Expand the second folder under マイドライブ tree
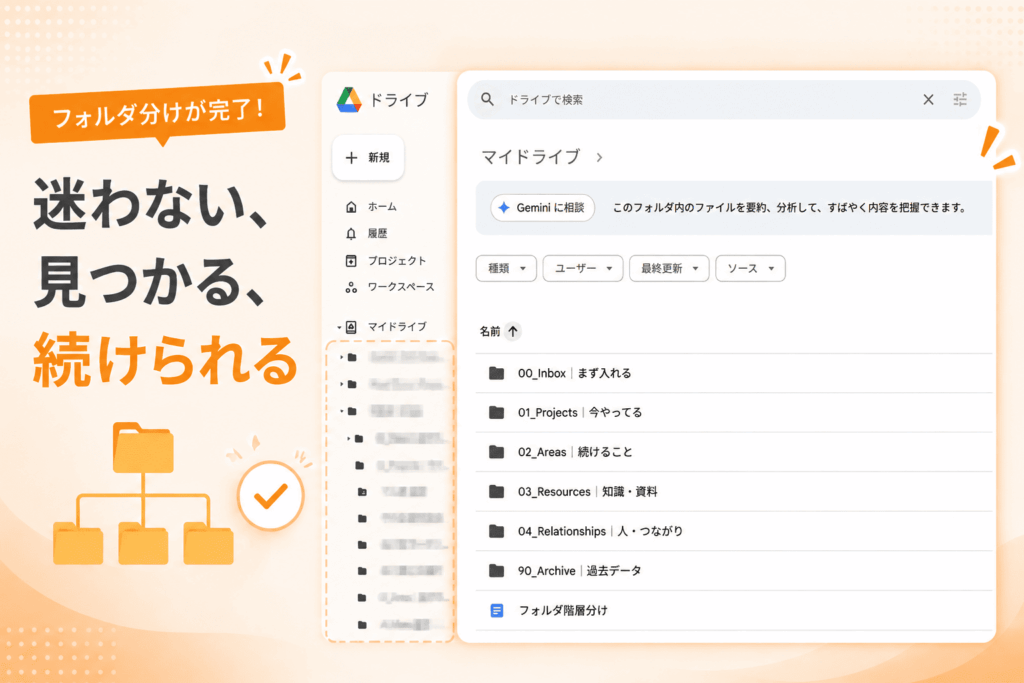Screen dimensions: 1024x683 click(x=342, y=384)
